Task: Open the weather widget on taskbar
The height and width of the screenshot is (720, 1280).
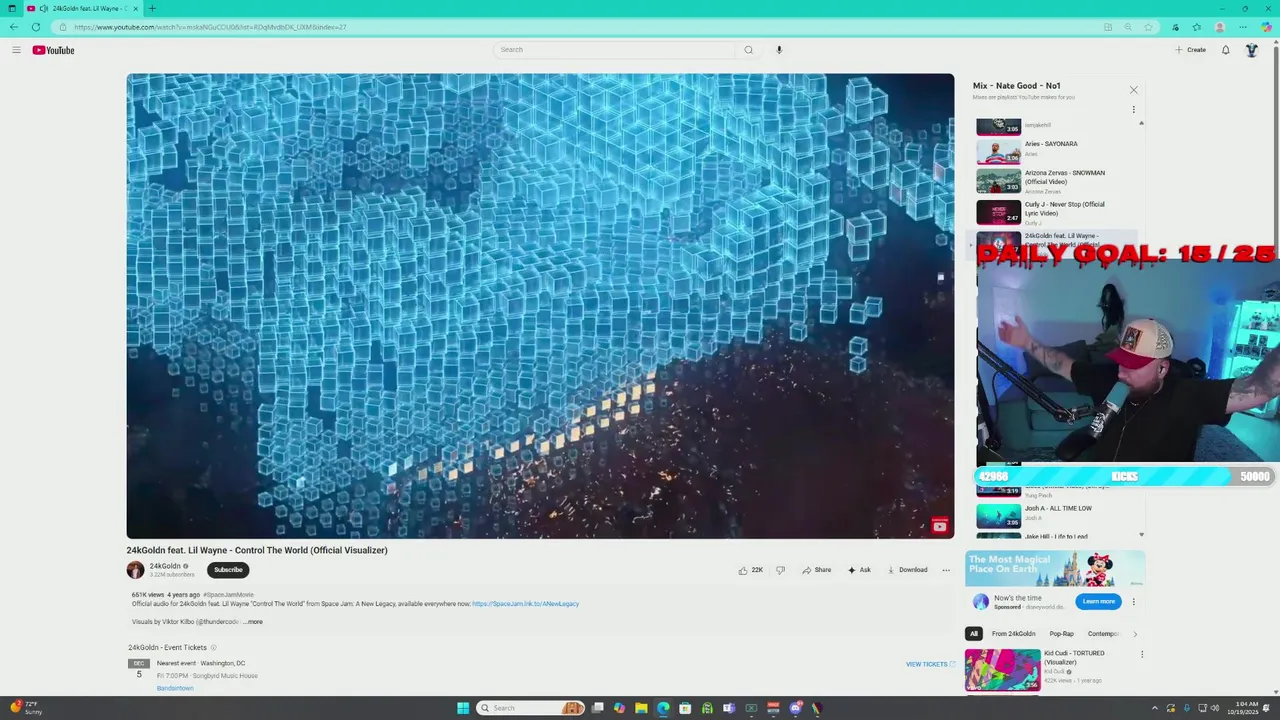Action: click(25, 708)
